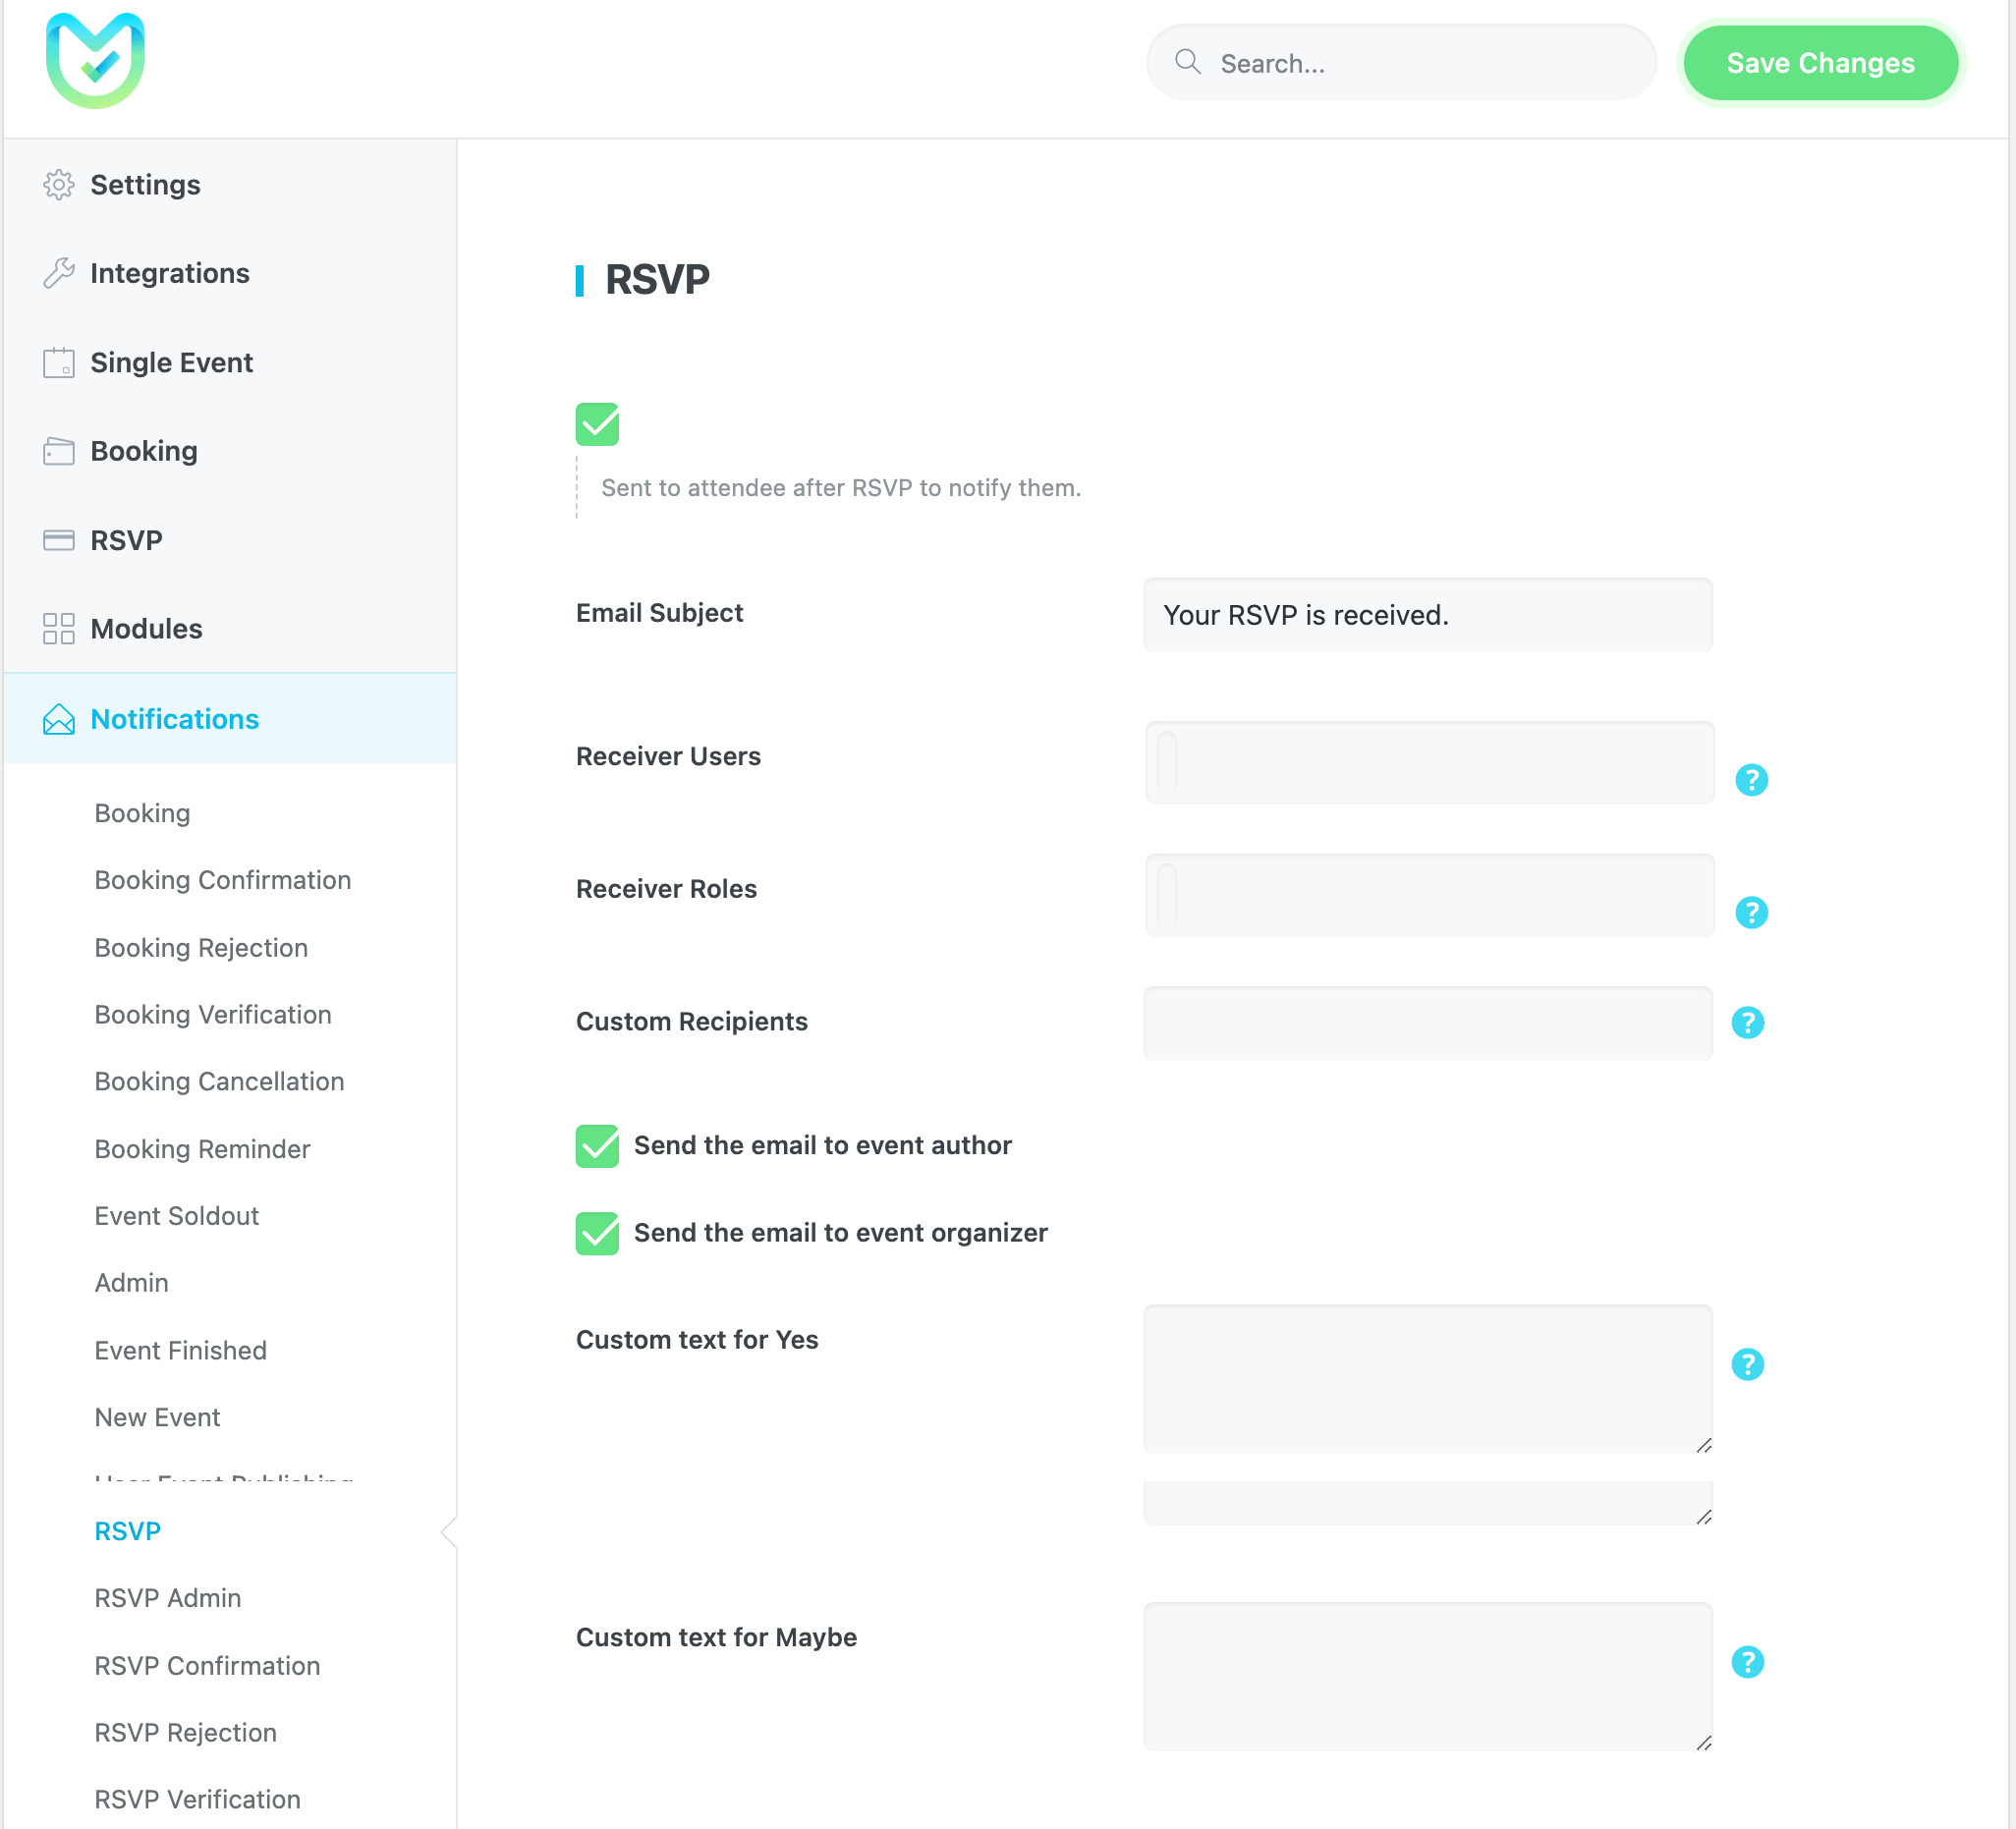Go to Event Soldout notification
The height and width of the screenshot is (1829, 2016).
click(177, 1216)
